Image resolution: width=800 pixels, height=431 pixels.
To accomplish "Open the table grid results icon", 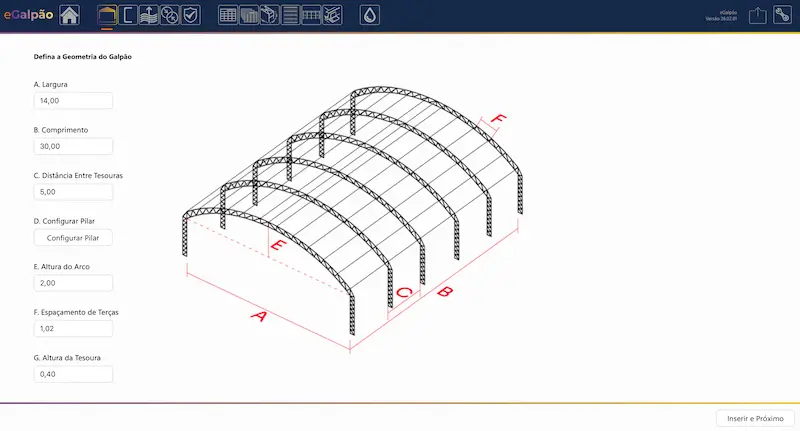I will [228, 15].
